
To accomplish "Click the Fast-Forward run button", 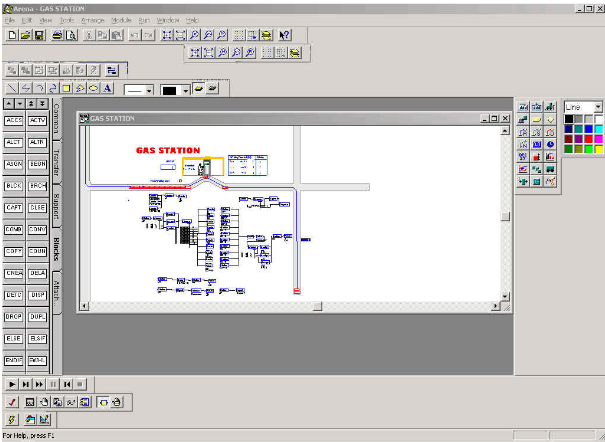I will 39,384.
